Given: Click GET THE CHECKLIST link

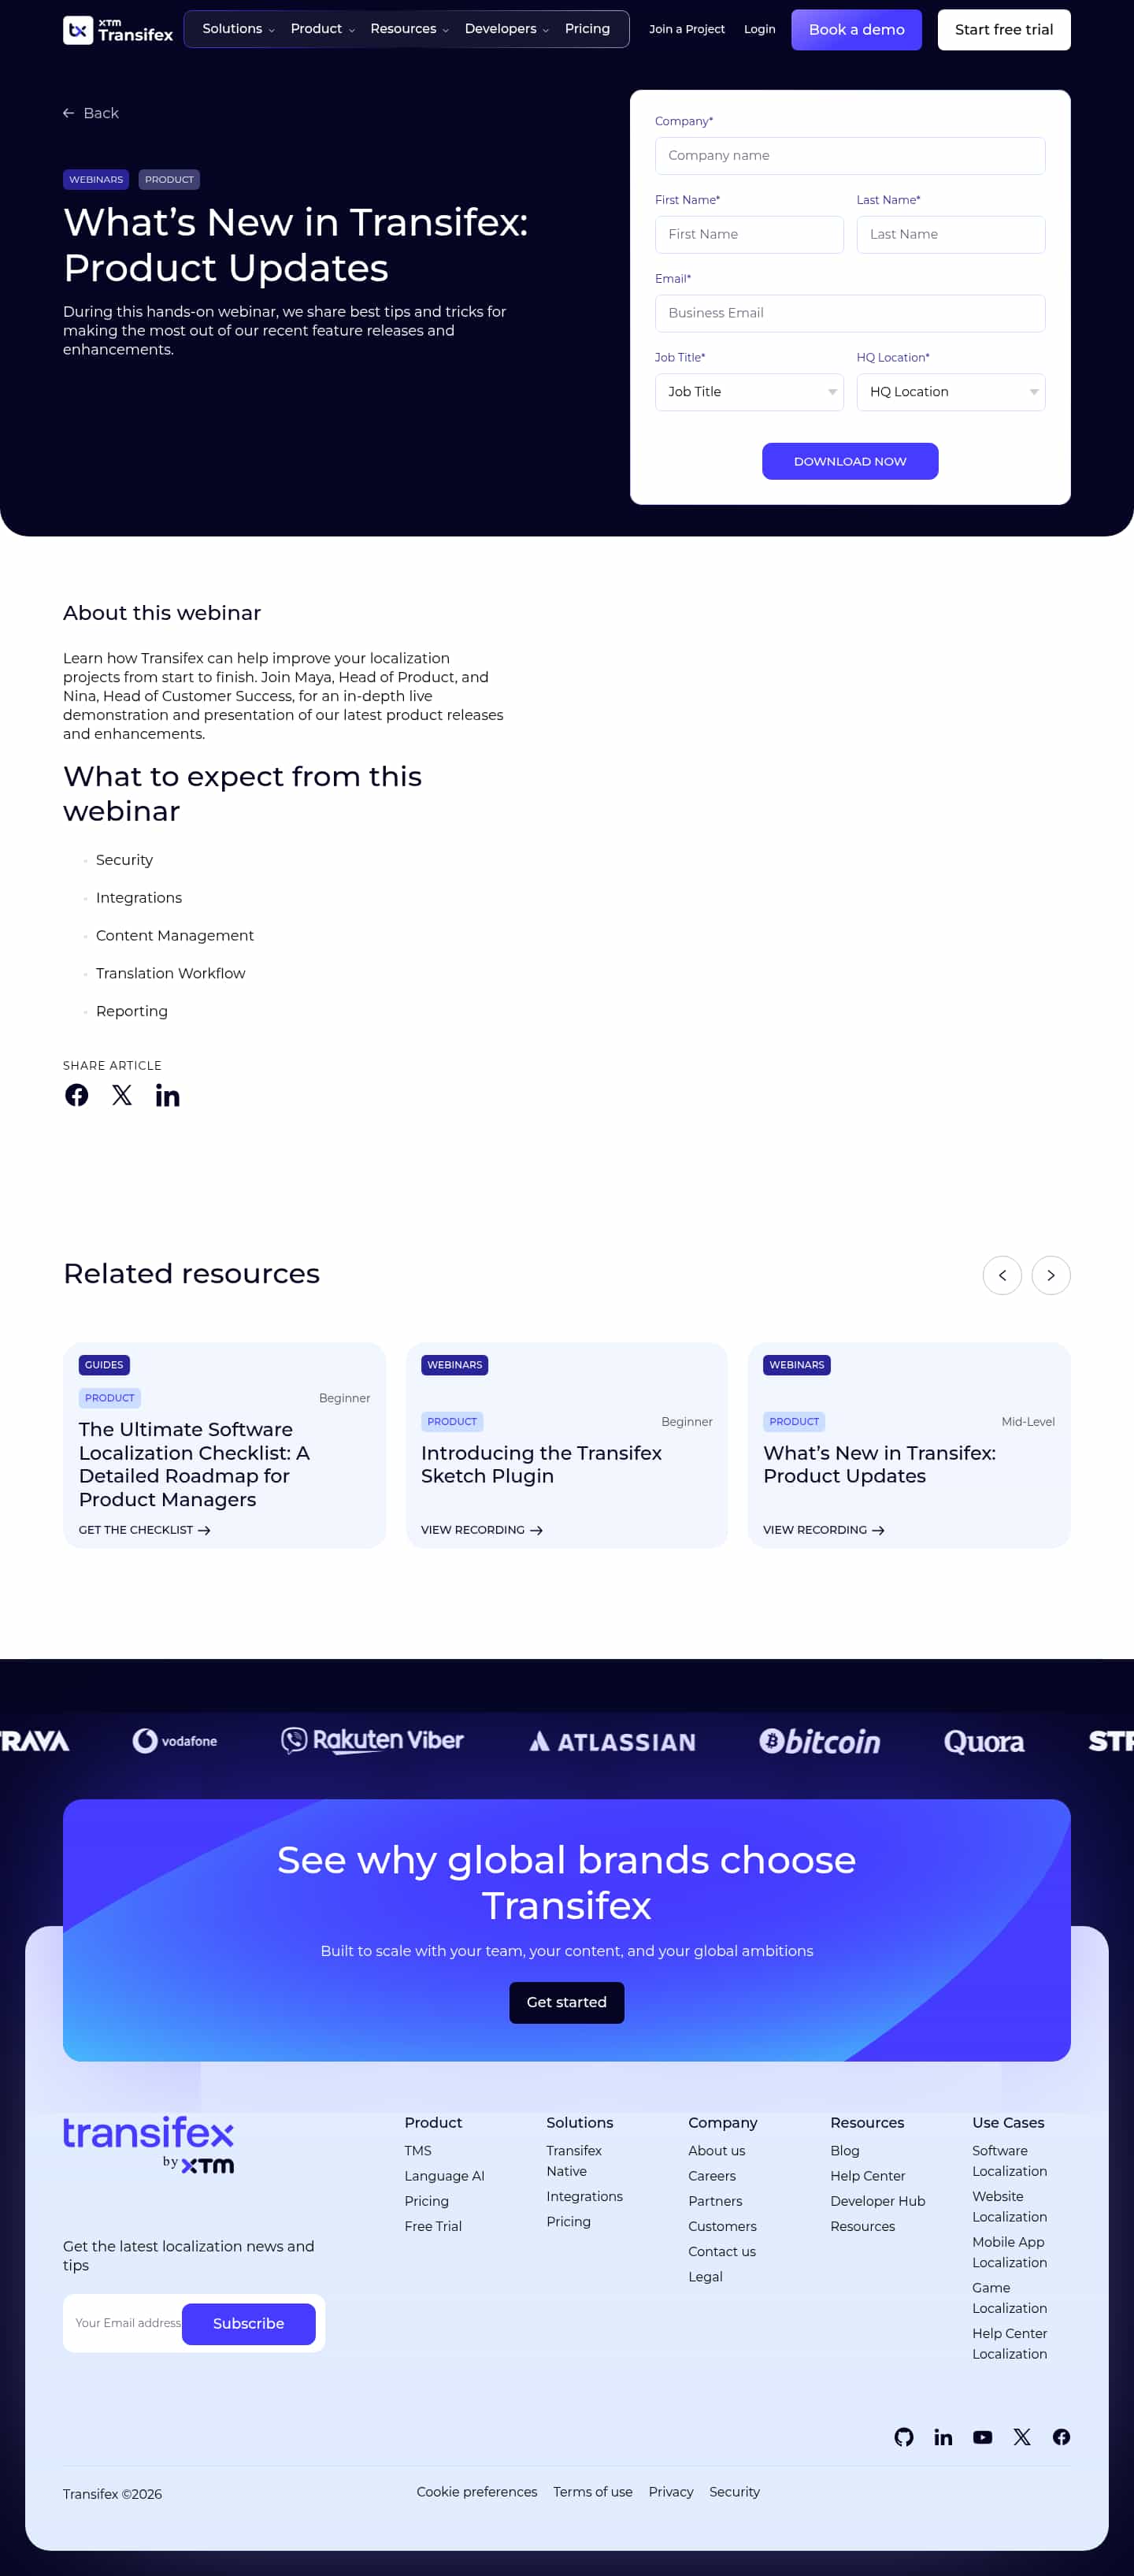Looking at the screenshot, I should click(145, 1530).
